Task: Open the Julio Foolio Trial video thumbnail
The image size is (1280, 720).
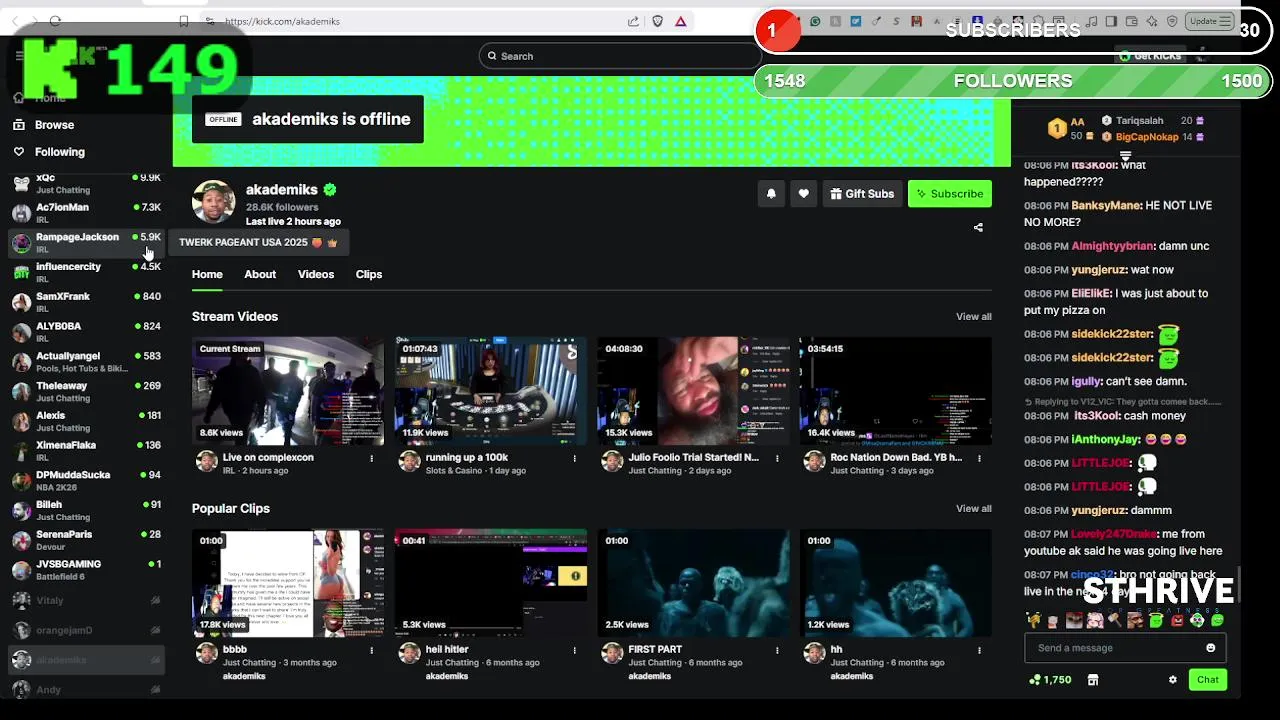Action: pyautogui.click(x=693, y=391)
